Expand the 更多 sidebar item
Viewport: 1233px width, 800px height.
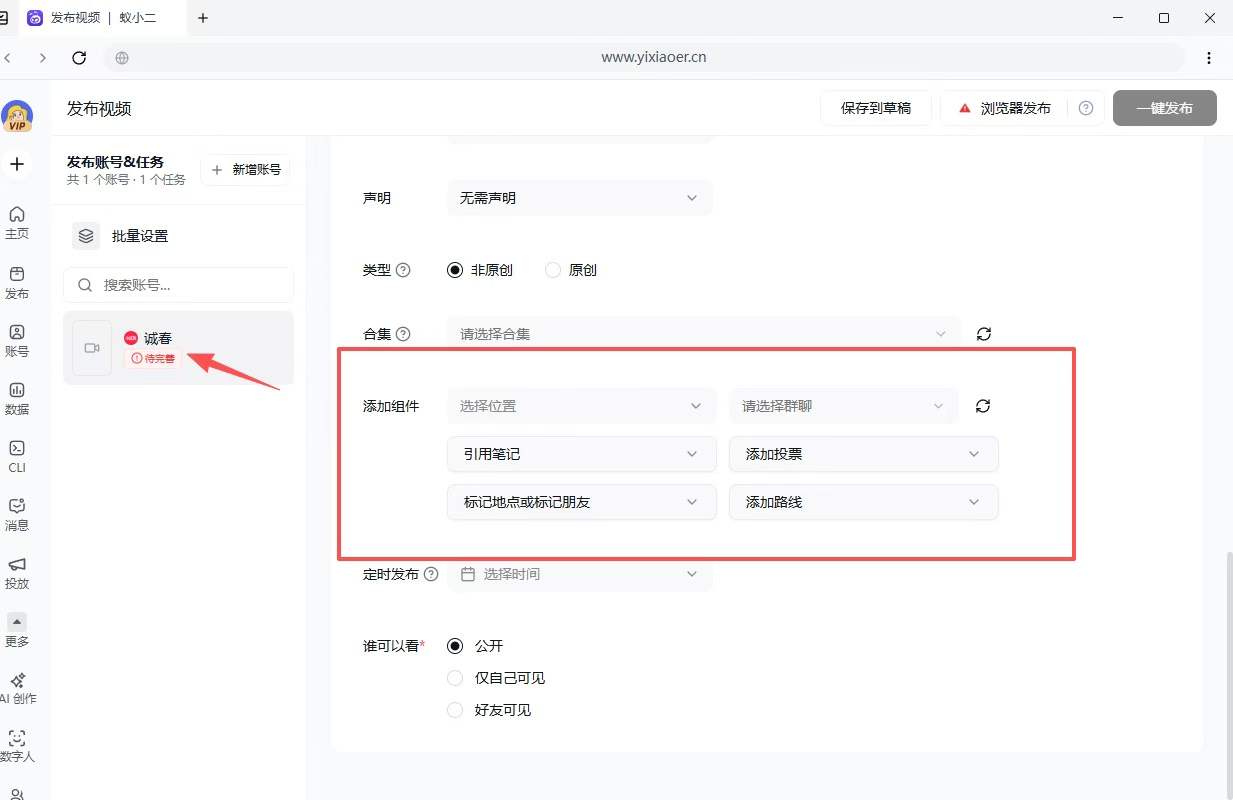[x=16, y=630]
